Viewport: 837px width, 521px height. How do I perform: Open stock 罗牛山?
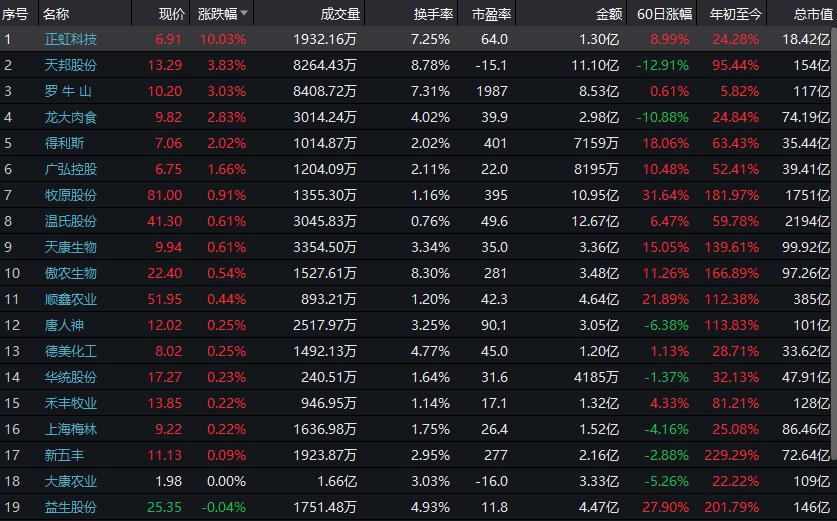point(68,91)
